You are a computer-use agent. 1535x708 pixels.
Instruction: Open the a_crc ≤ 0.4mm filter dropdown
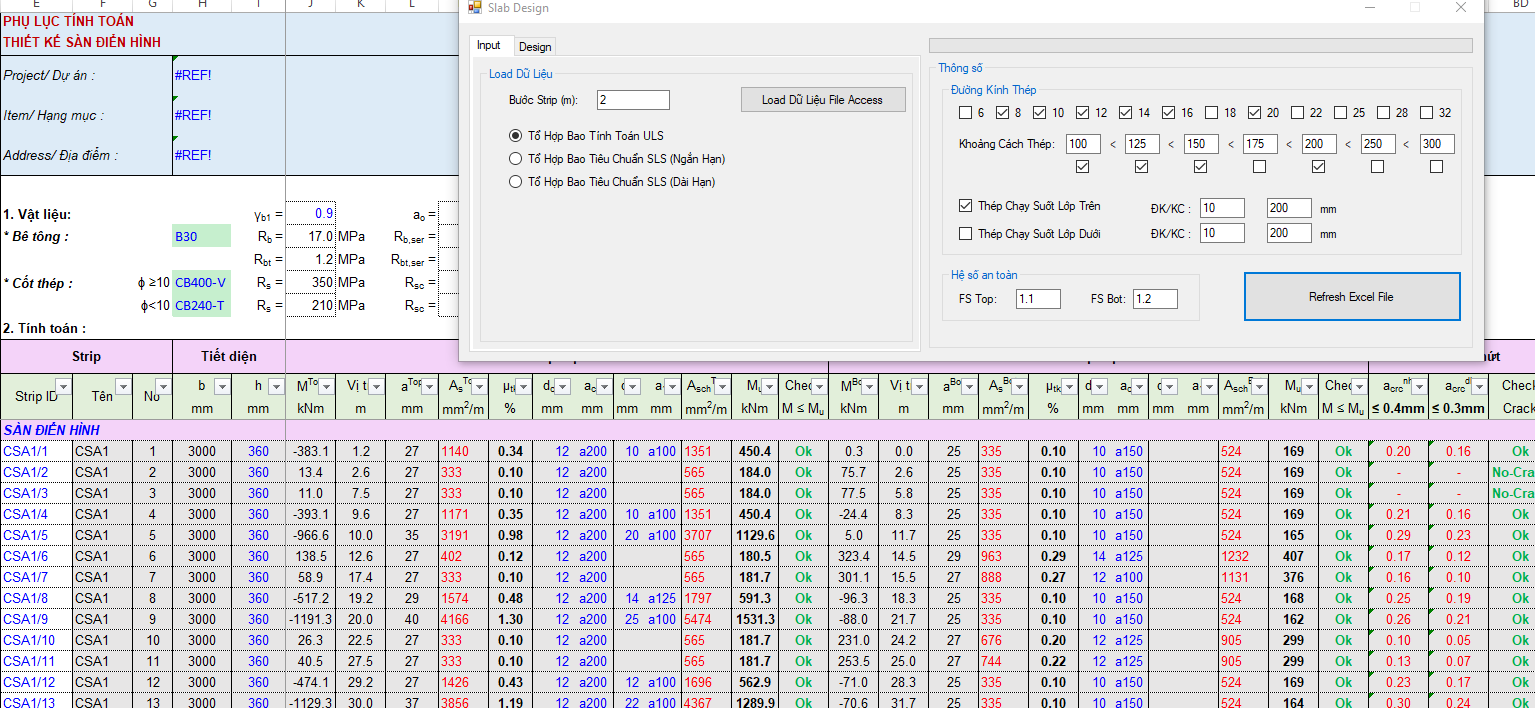coord(1419,387)
